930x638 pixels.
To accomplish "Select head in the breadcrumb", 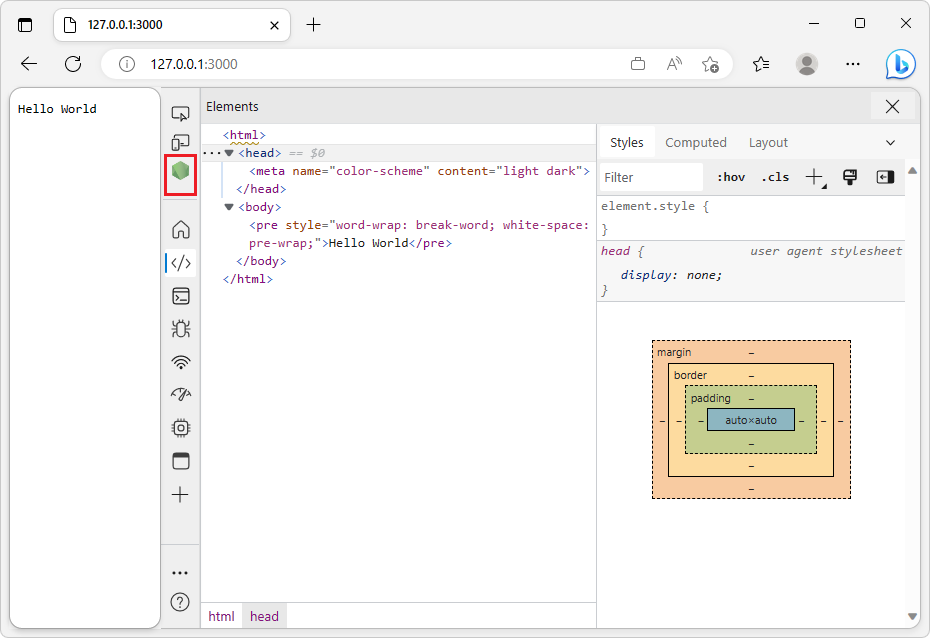I will click(x=264, y=617).
